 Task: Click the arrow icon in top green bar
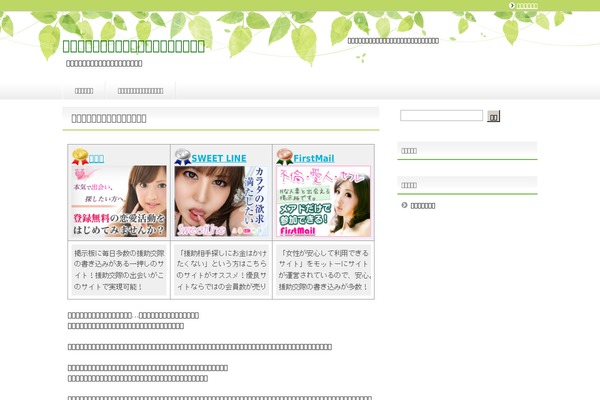512,5
